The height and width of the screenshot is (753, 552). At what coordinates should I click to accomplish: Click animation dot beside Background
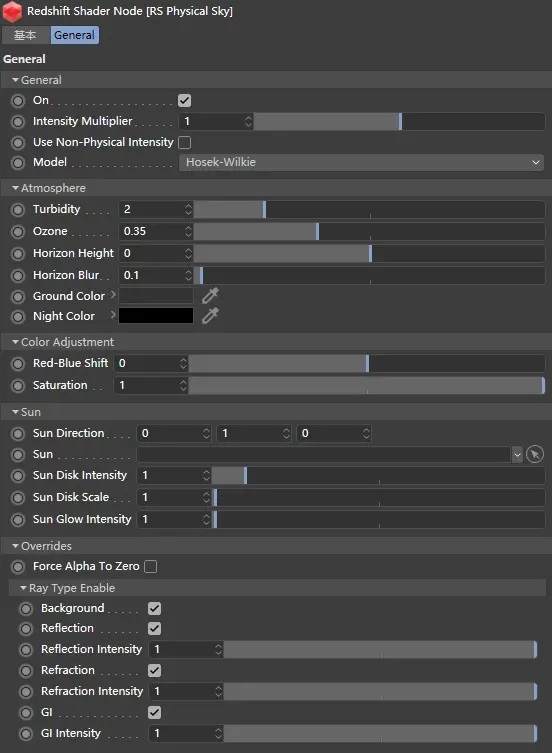pos(26,609)
